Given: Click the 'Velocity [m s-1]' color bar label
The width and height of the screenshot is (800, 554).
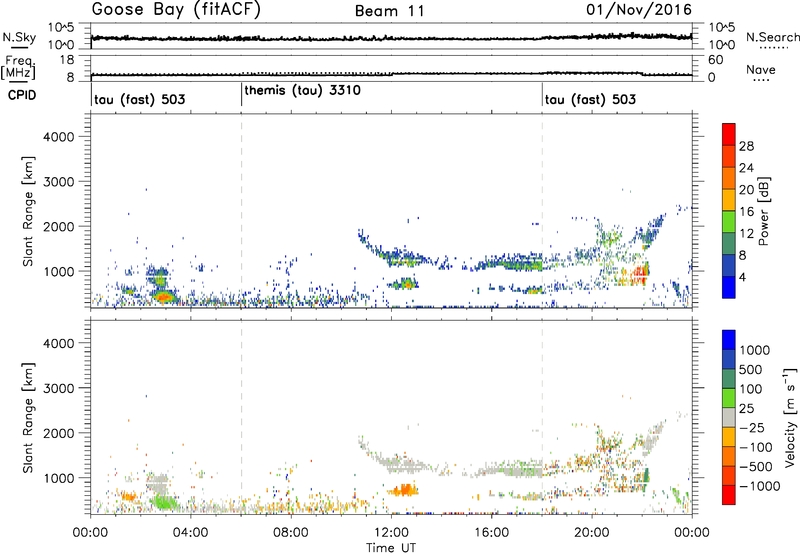Looking at the screenshot, I should click(790, 417).
